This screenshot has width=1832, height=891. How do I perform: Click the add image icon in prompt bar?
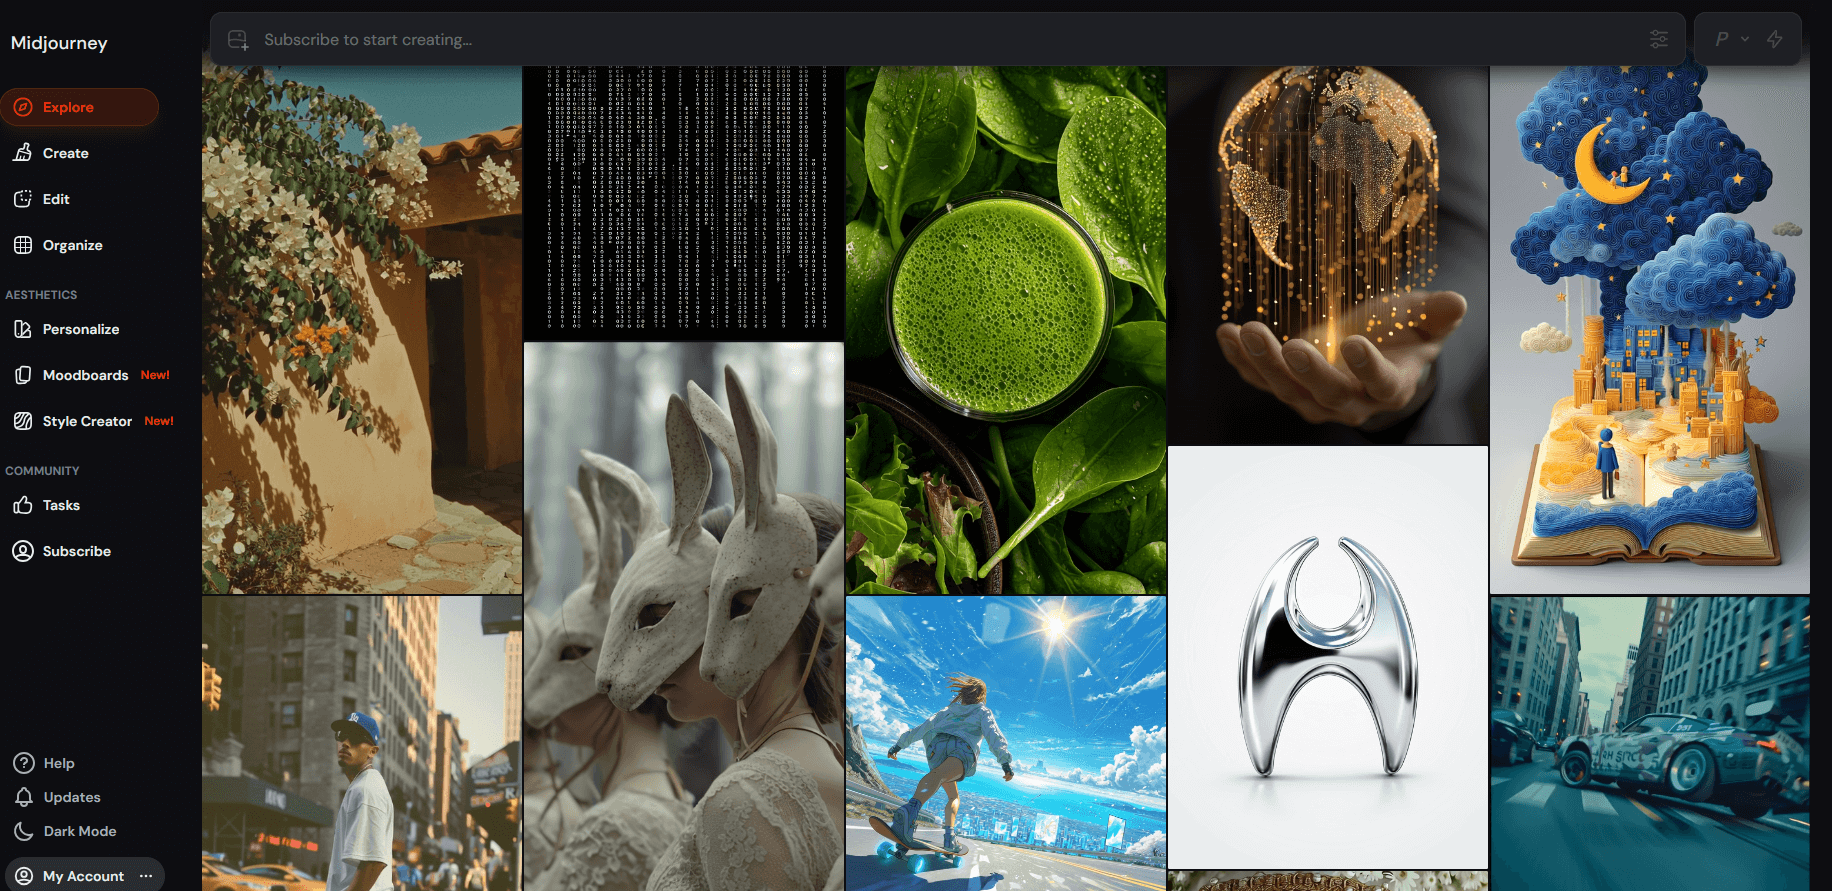(x=238, y=40)
